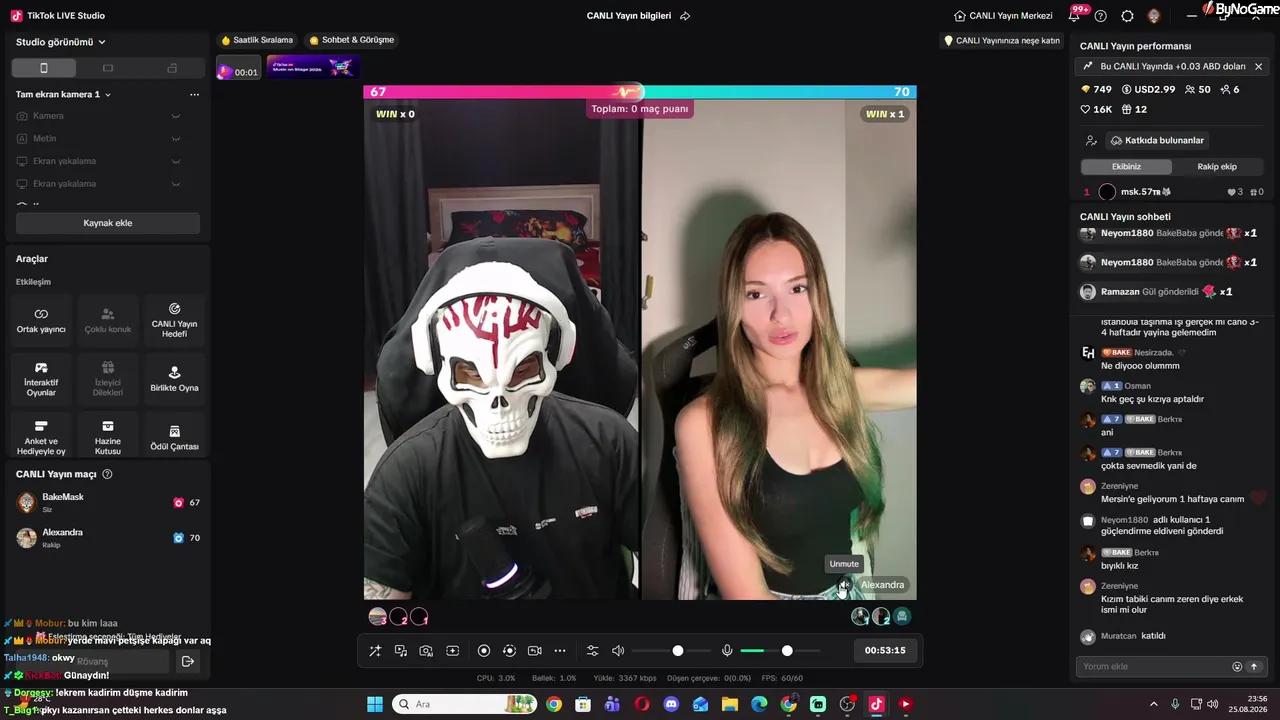This screenshot has height=720, width=1280.
Task: Send comment with the arrow button
Action: [1253, 666]
